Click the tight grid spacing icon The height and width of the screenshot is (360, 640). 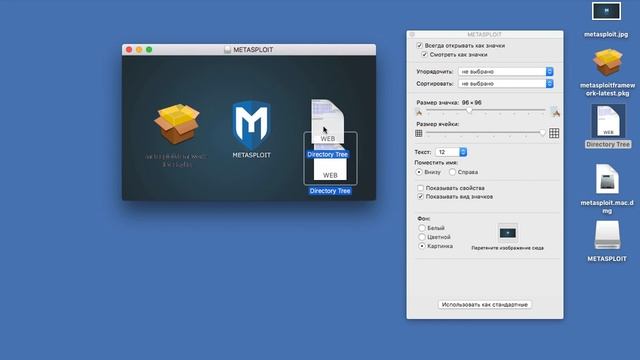pos(418,133)
